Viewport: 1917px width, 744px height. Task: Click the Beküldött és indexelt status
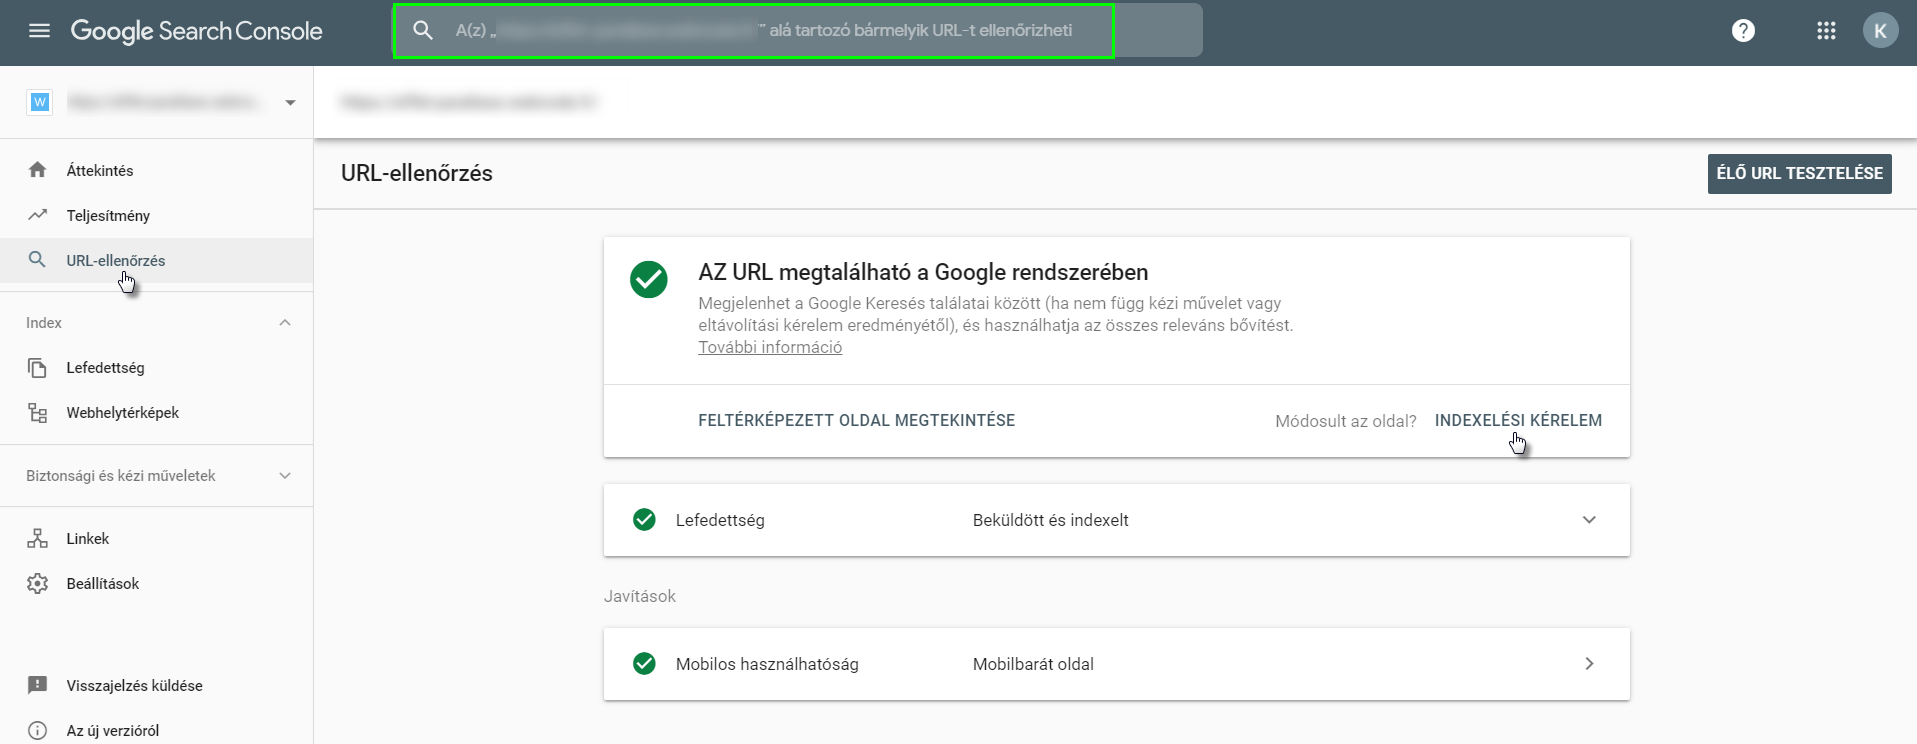tap(1050, 520)
